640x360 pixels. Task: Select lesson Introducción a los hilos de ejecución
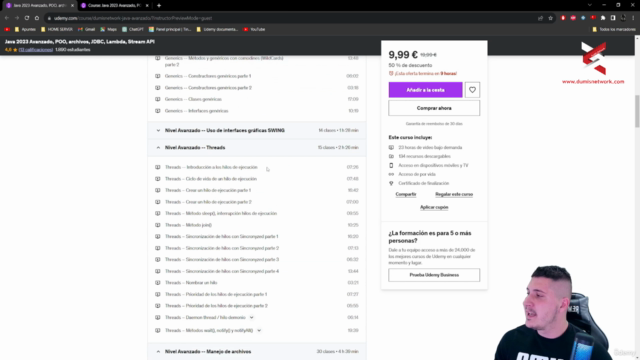[211, 167]
